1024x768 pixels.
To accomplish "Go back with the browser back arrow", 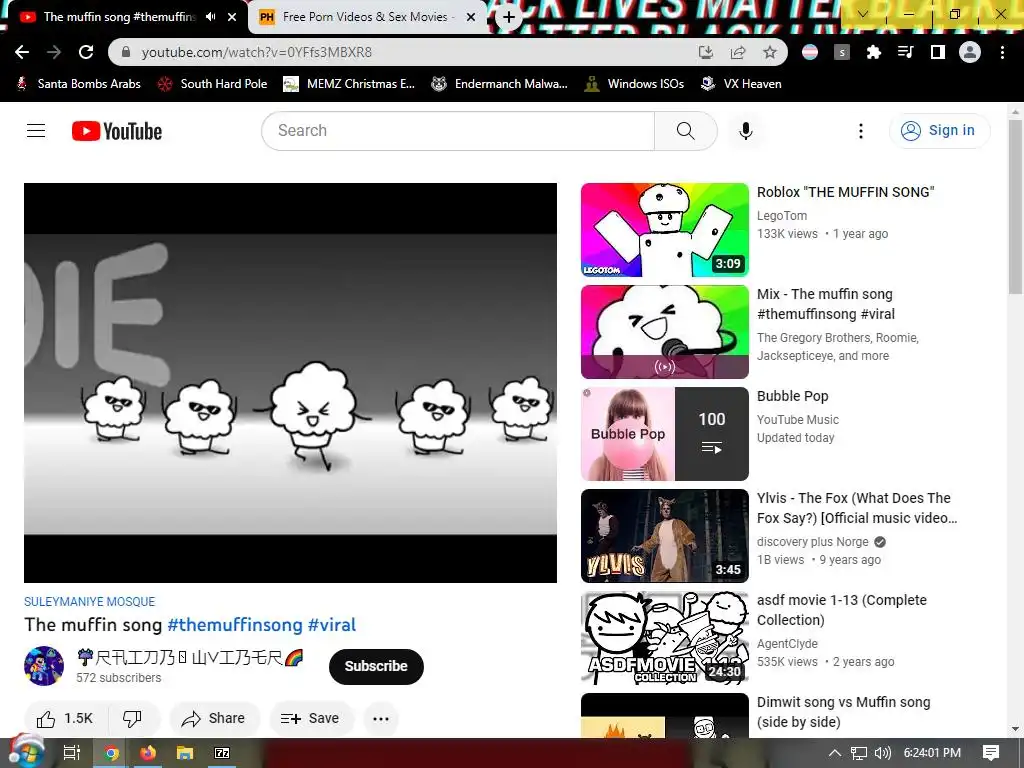I will click(x=22, y=52).
